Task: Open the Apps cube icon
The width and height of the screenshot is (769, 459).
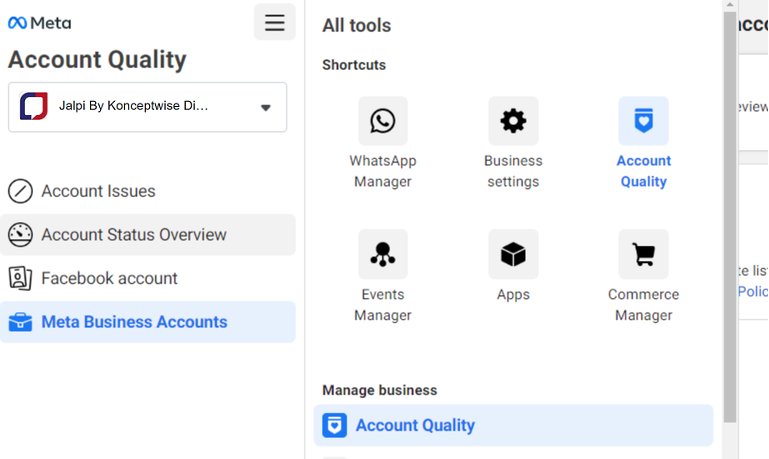Action: 513,255
